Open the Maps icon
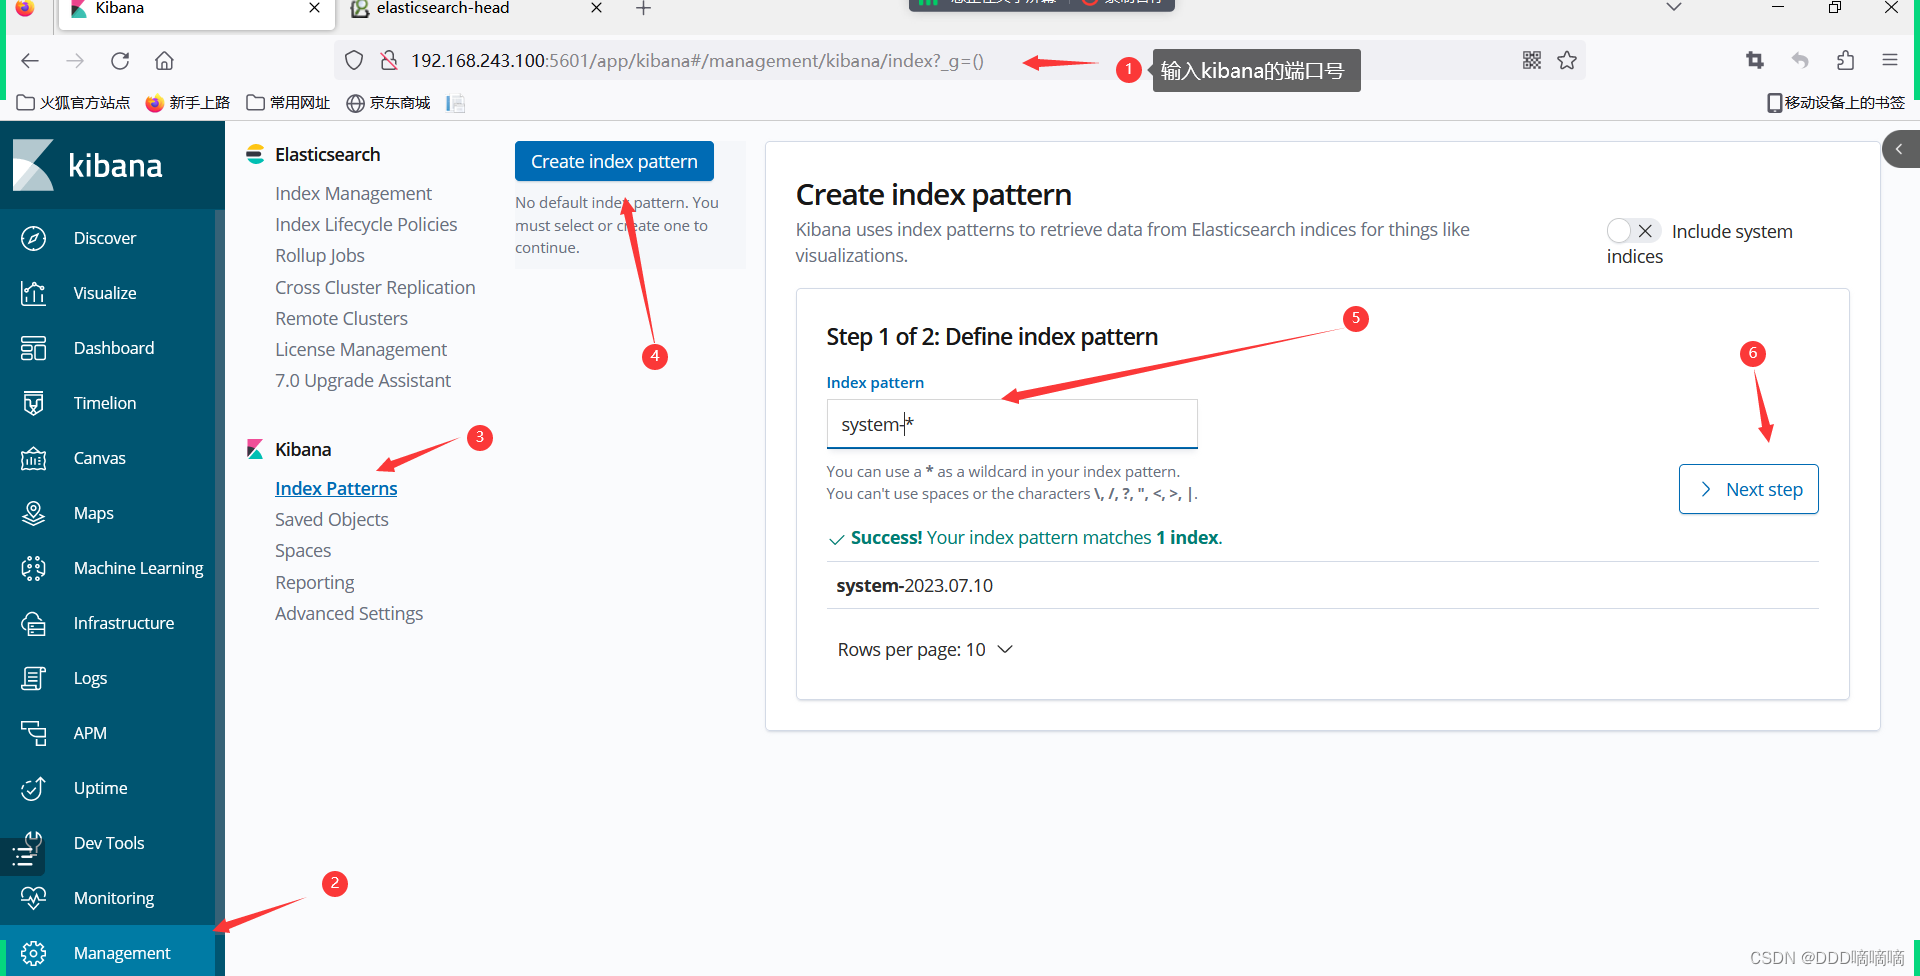The width and height of the screenshot is (1920, 976). click(x=33, y=513)
